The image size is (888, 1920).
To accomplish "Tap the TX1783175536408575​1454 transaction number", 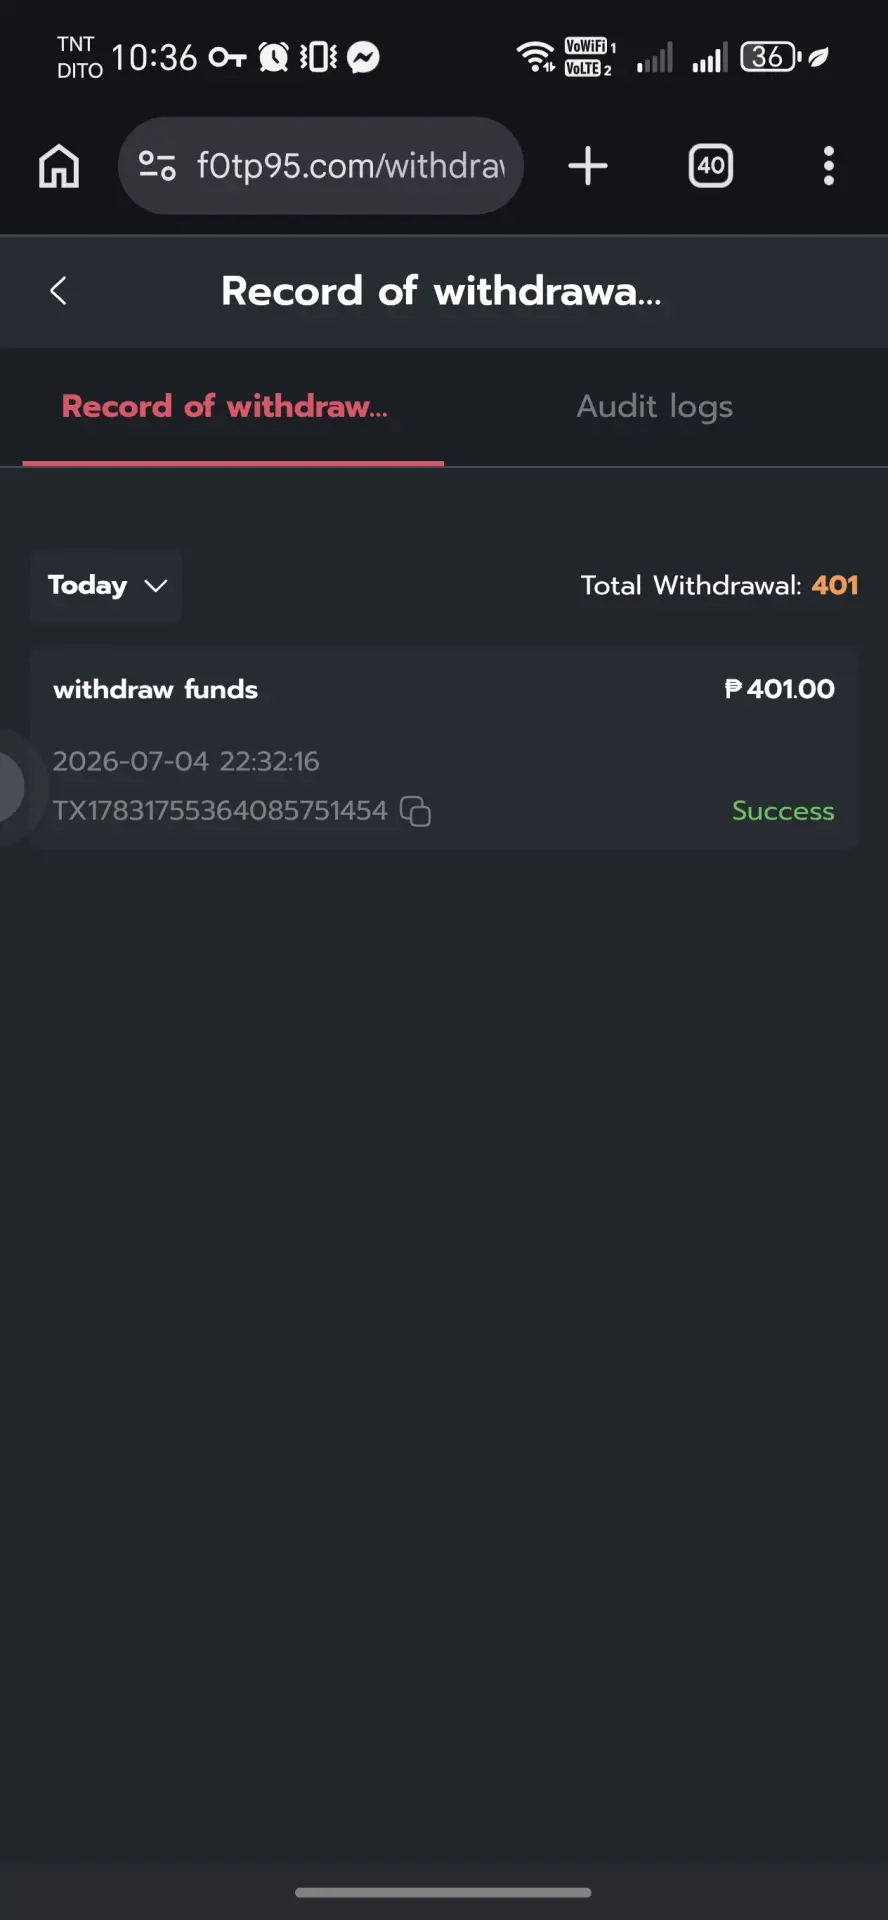I will [220, 811].
